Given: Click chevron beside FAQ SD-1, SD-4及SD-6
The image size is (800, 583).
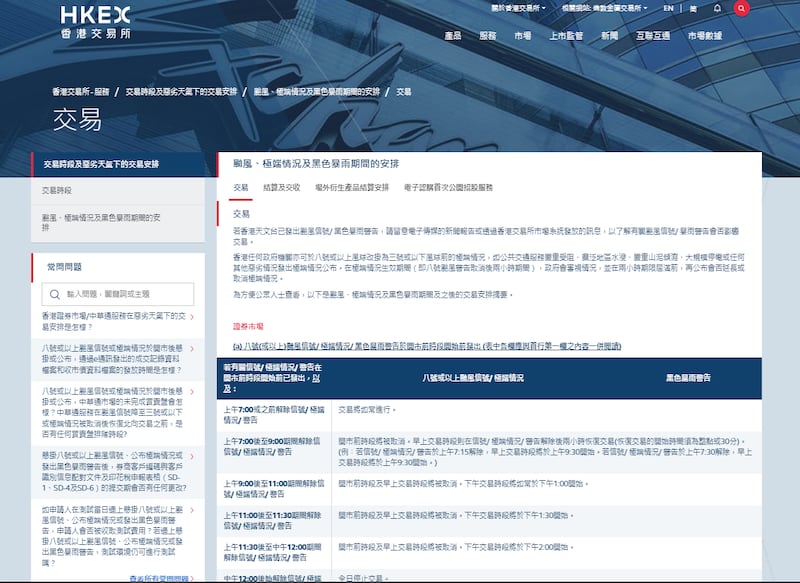Looking at the screenshot, I should pos(192,456).
